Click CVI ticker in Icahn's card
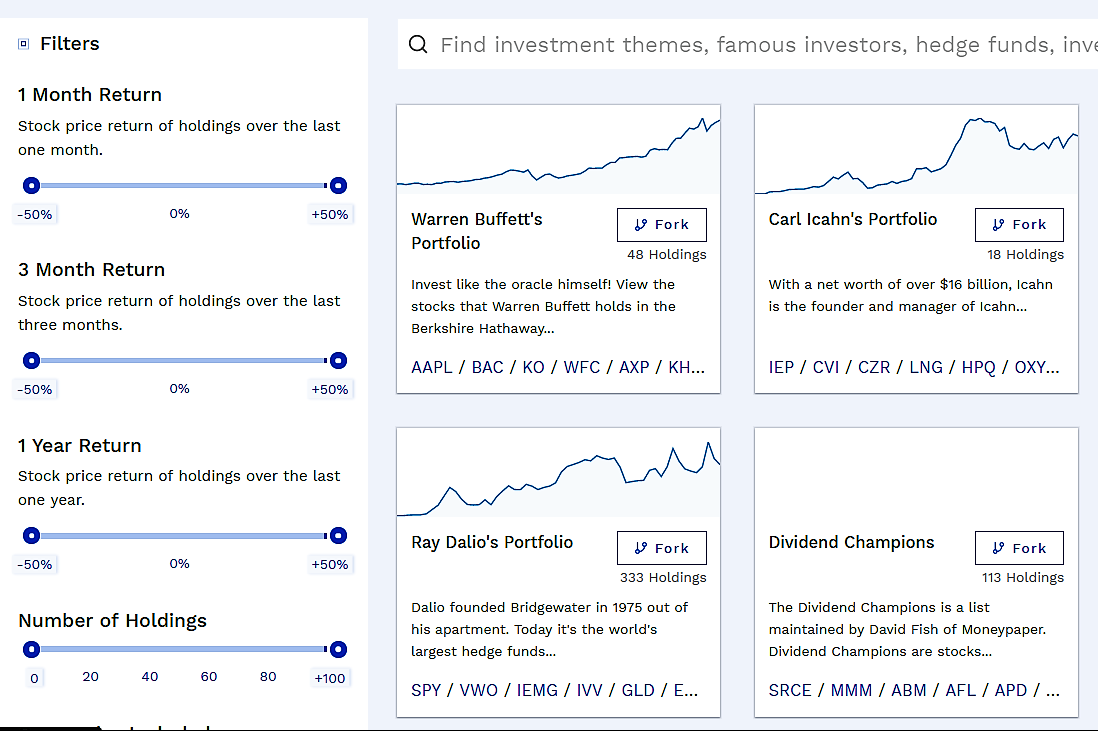This screenshot has width=1098, height=731. (826, 367)
